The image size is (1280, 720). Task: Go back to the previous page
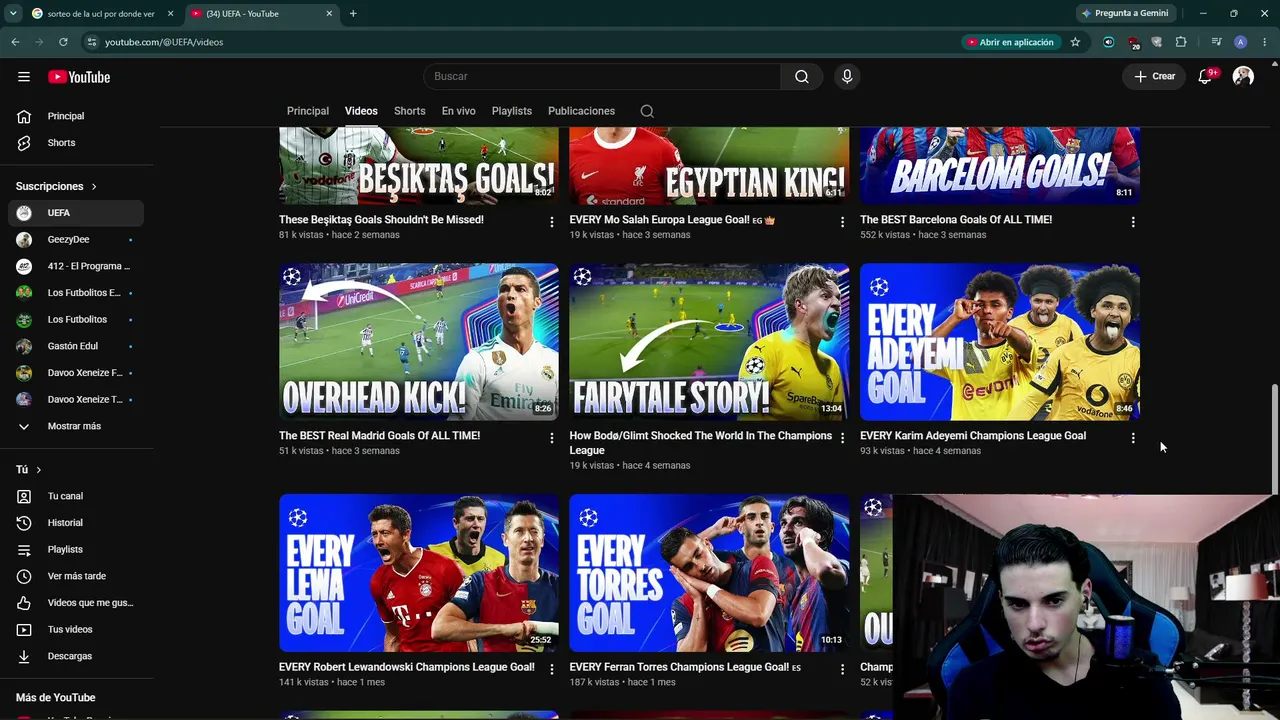pos(15,42)
